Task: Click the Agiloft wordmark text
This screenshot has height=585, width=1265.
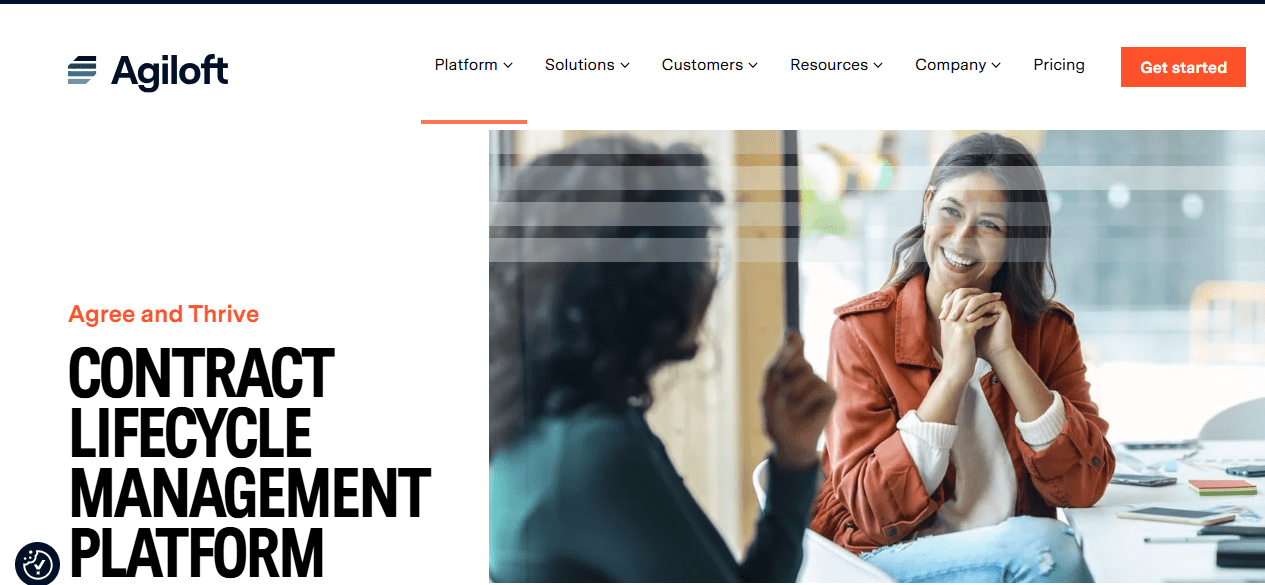Action: (169, 72)
